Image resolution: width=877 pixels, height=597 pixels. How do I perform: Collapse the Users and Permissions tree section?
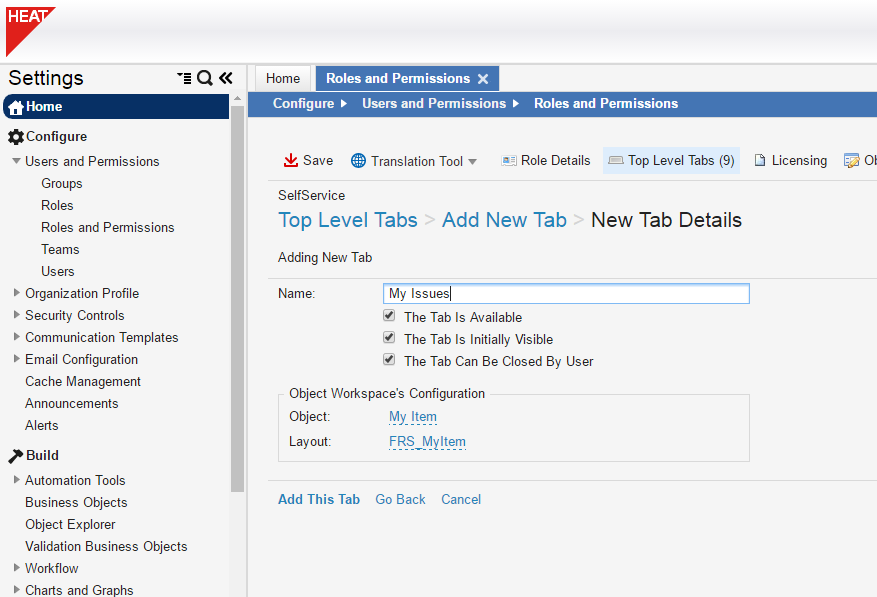[16, 161]
